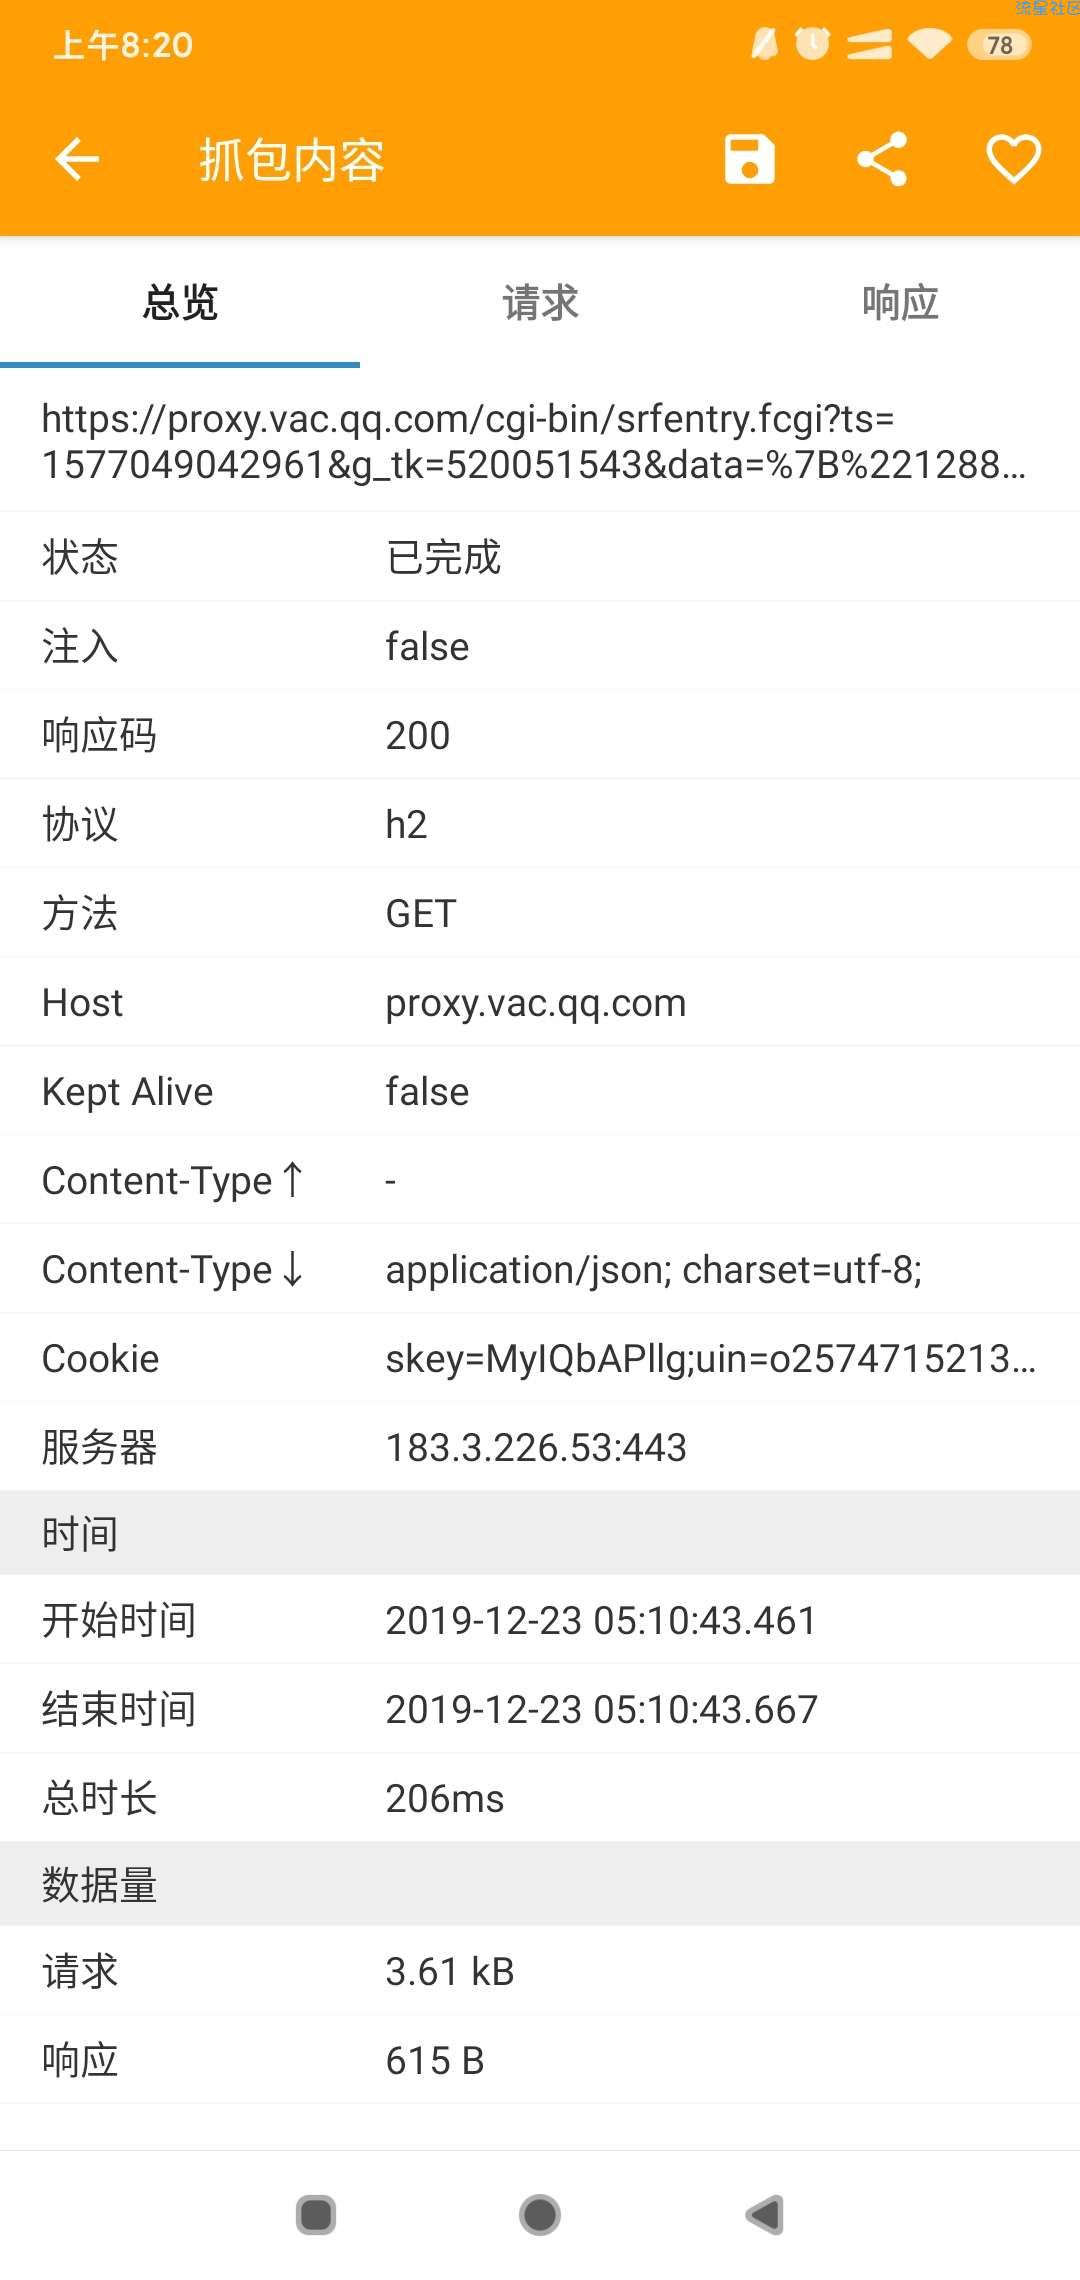Tap the back arrow icon
Viewport: 1080px width, 2280px height.
coord(77,159)
